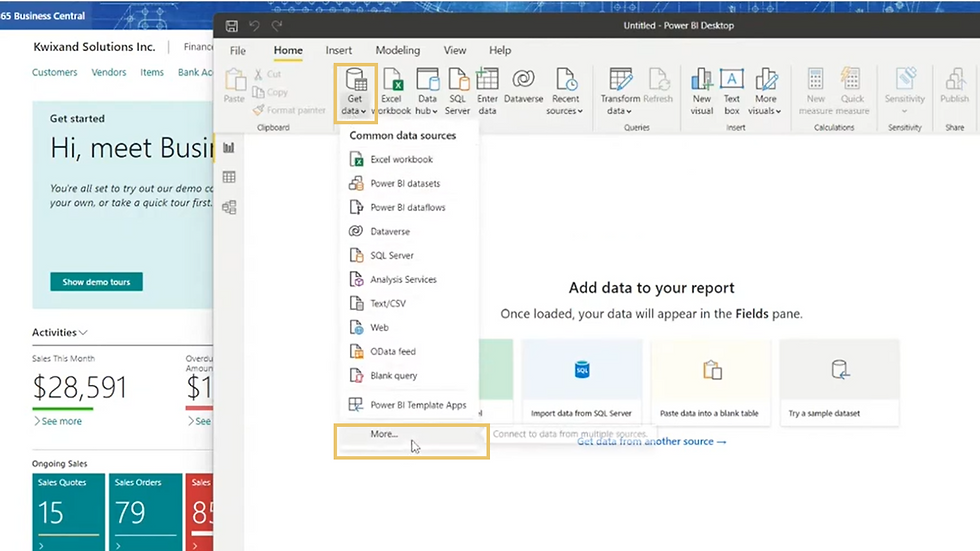Open Items link in Business Central
The width and height of the screenshot is (980, 551).
point(152,72)
